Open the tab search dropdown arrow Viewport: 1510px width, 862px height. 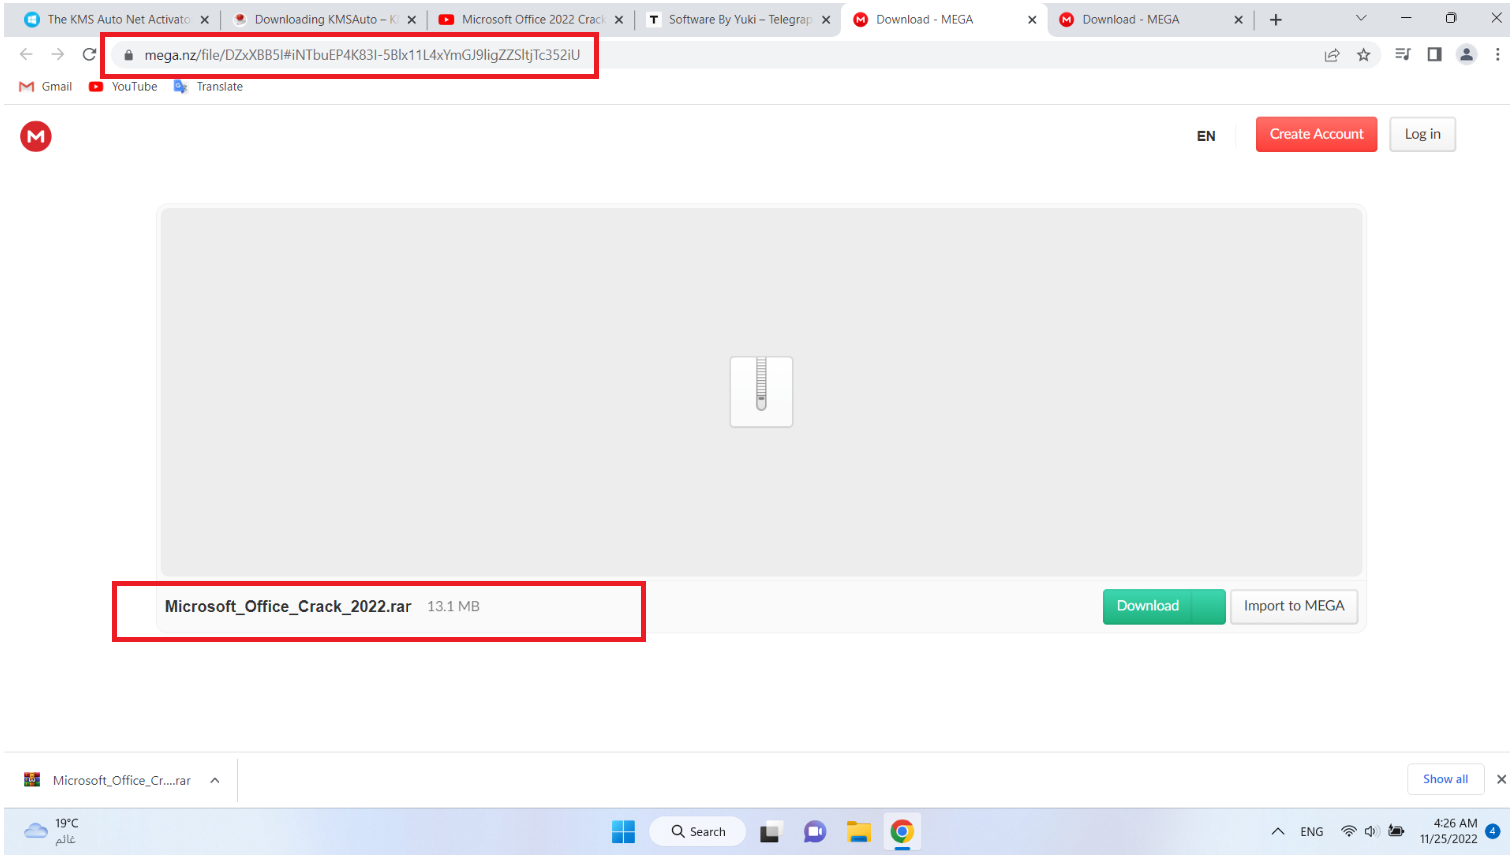[1360, 19]
